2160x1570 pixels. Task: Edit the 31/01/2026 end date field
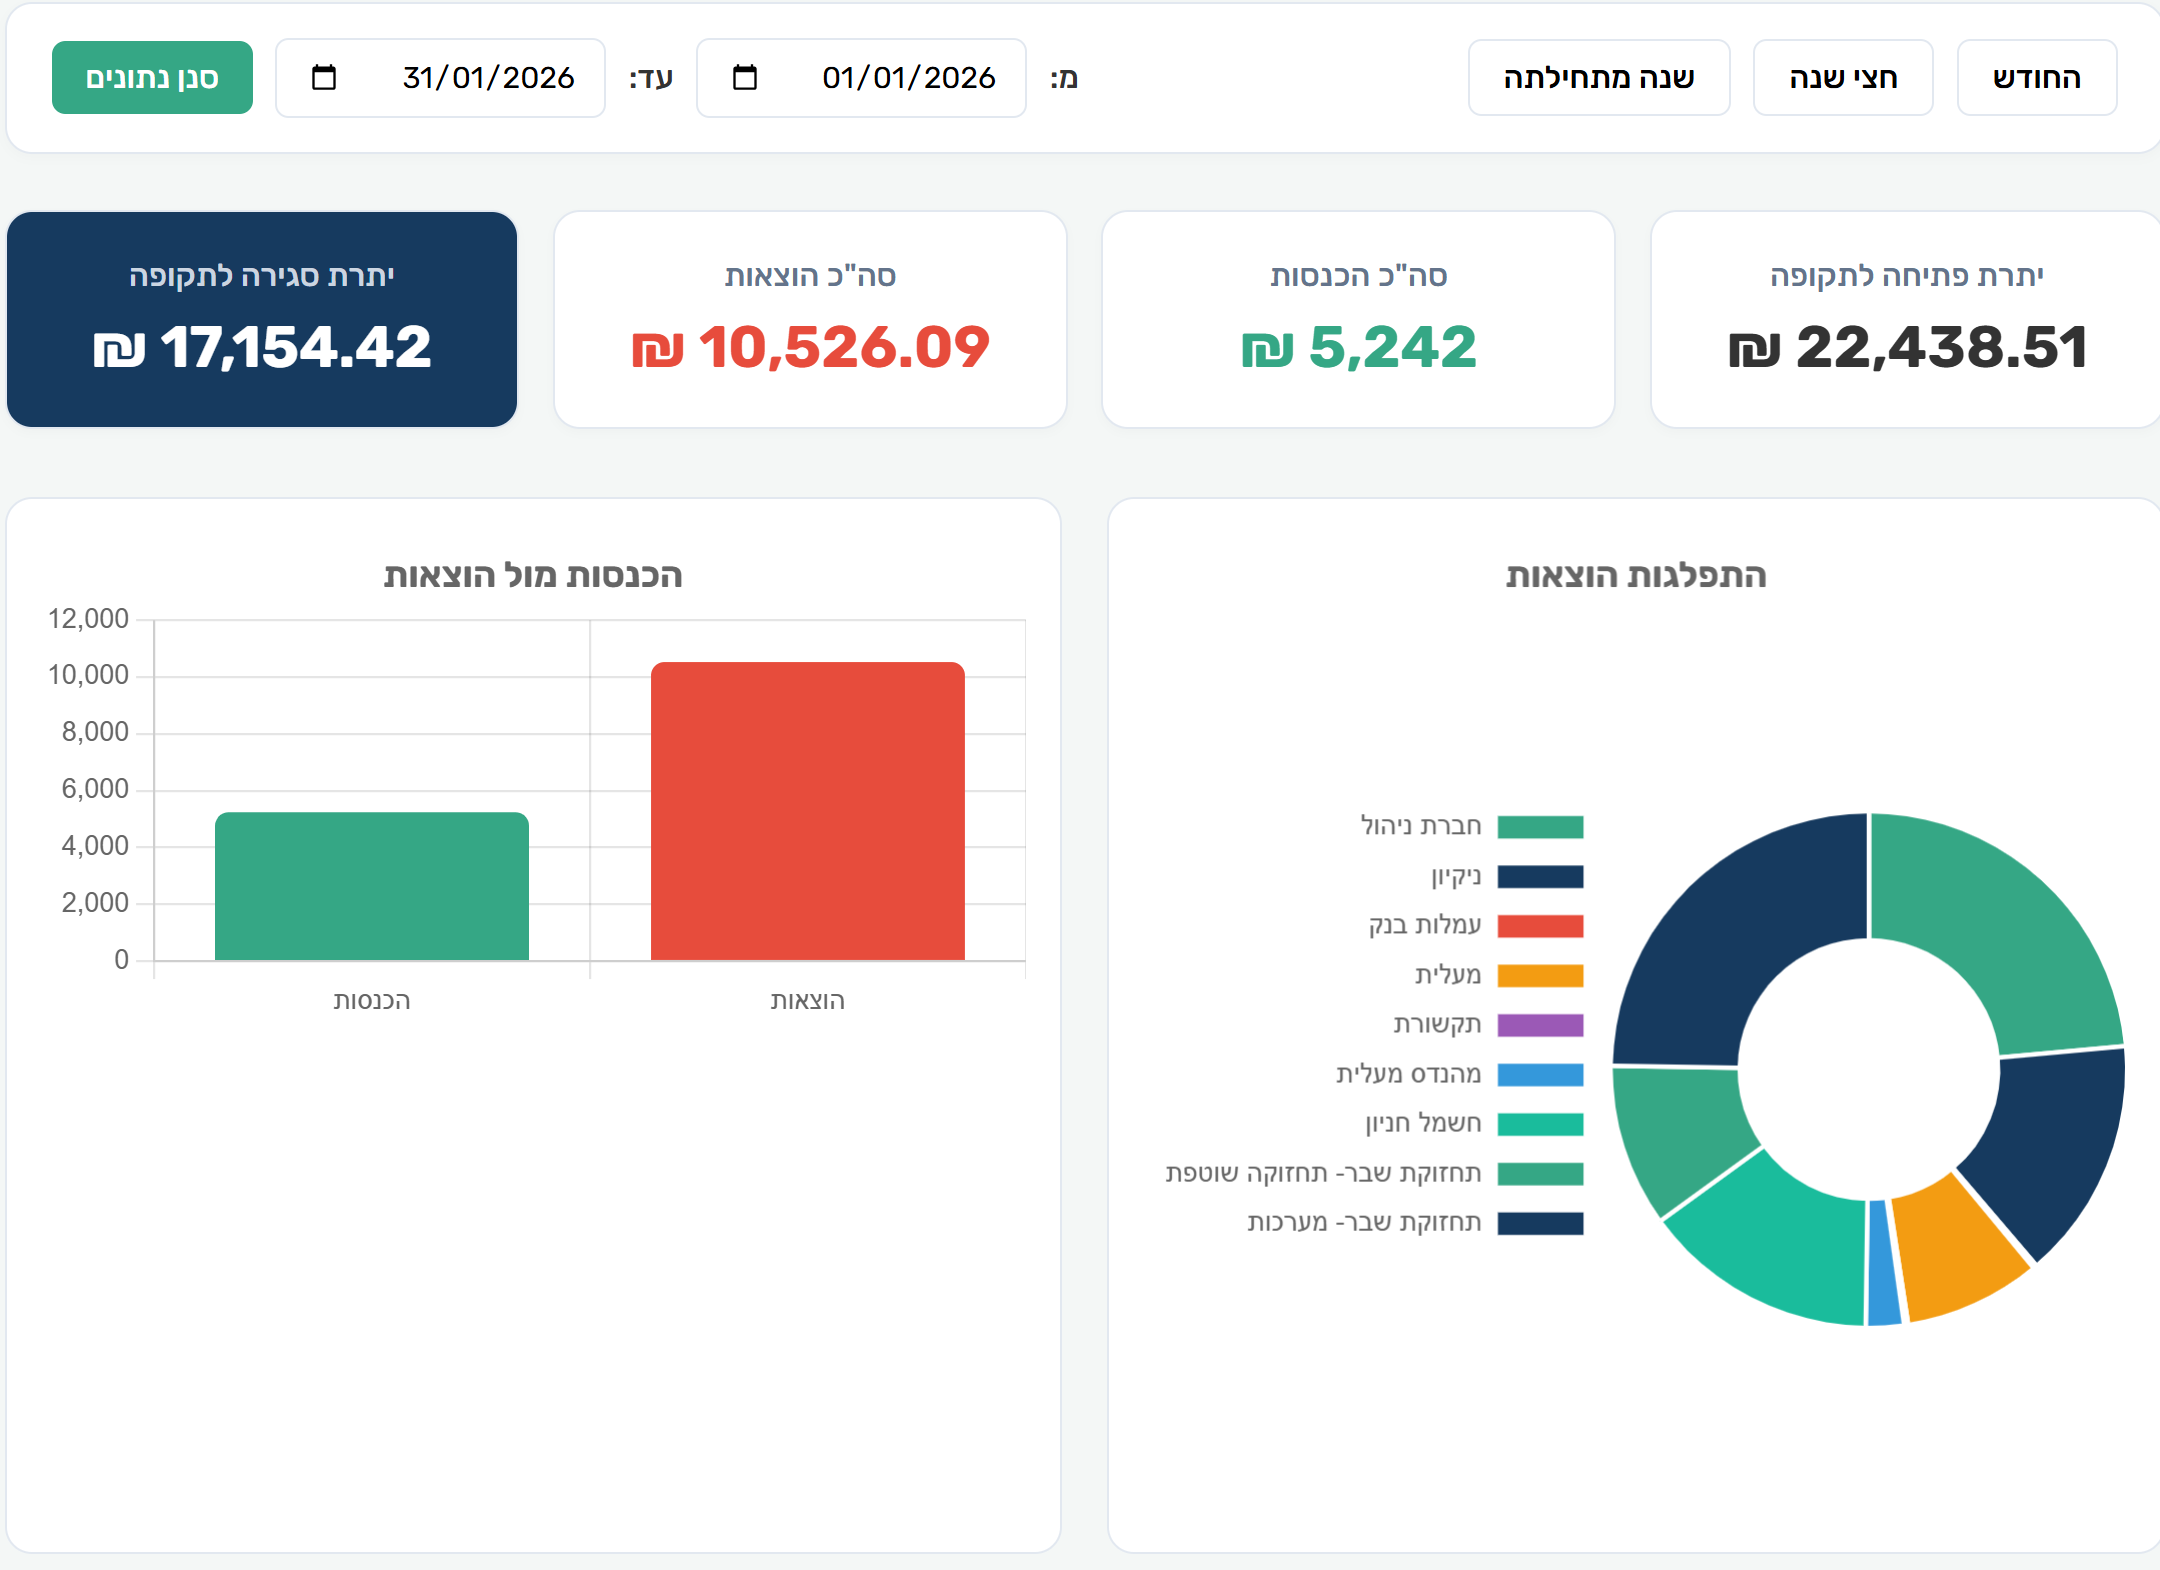pos(440,77)
